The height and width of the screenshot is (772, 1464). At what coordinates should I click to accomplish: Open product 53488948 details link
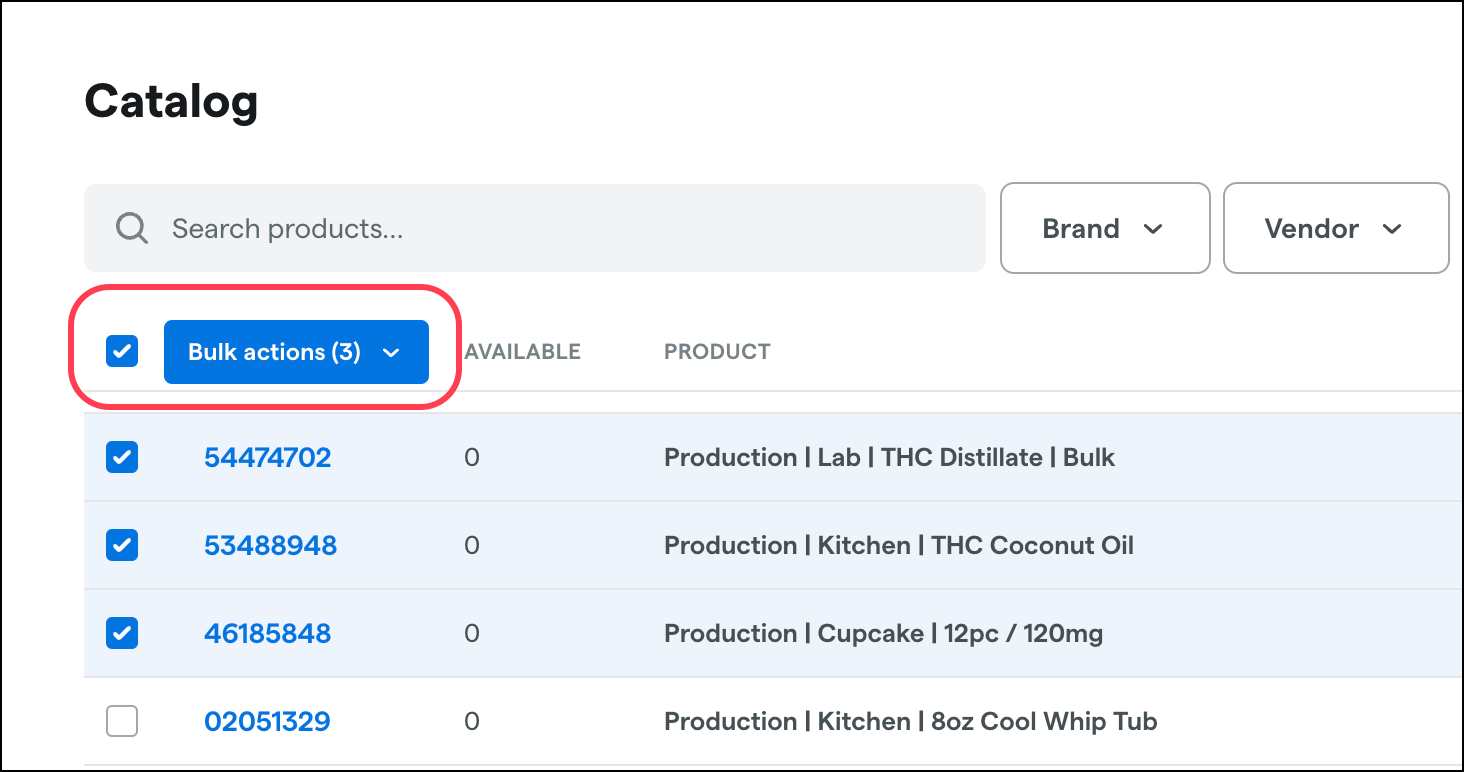tap(270, 545)
